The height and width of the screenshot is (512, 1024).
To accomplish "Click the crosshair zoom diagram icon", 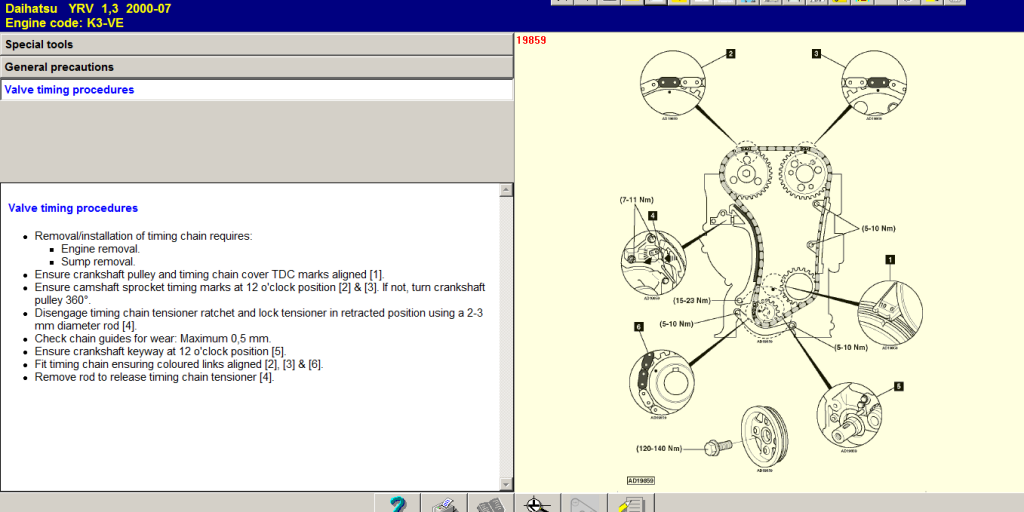I will click(x=537, y=504).
